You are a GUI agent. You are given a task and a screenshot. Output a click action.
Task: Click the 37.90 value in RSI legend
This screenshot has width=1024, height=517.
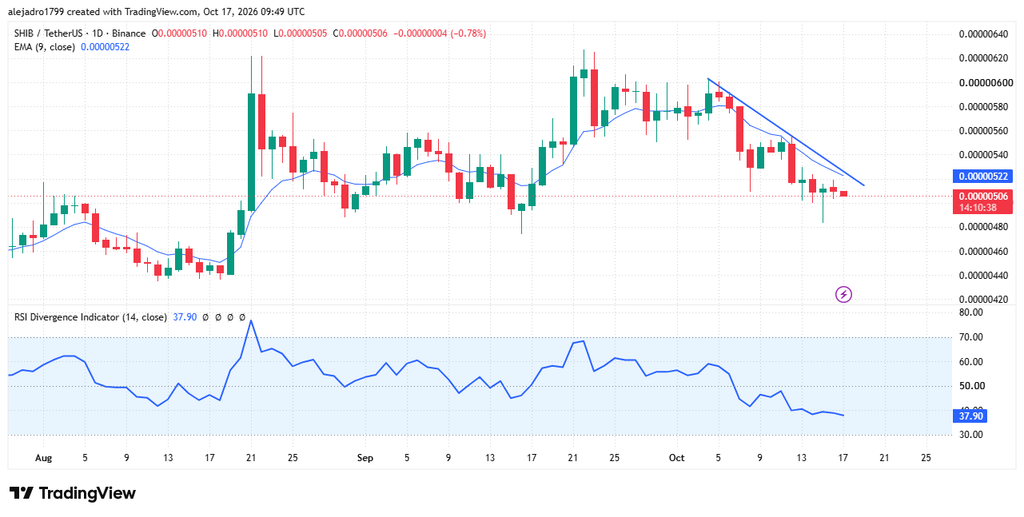[184, 317]
